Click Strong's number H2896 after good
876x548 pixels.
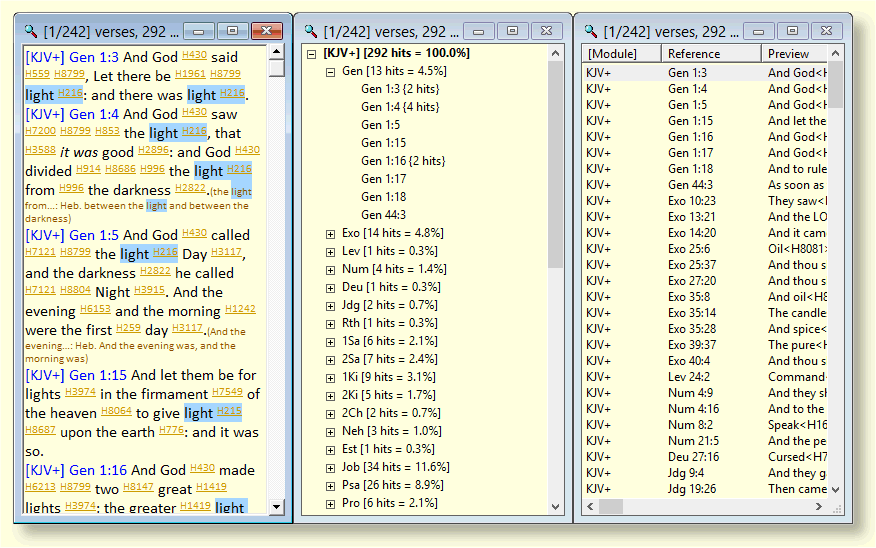[x=154, y=150]
